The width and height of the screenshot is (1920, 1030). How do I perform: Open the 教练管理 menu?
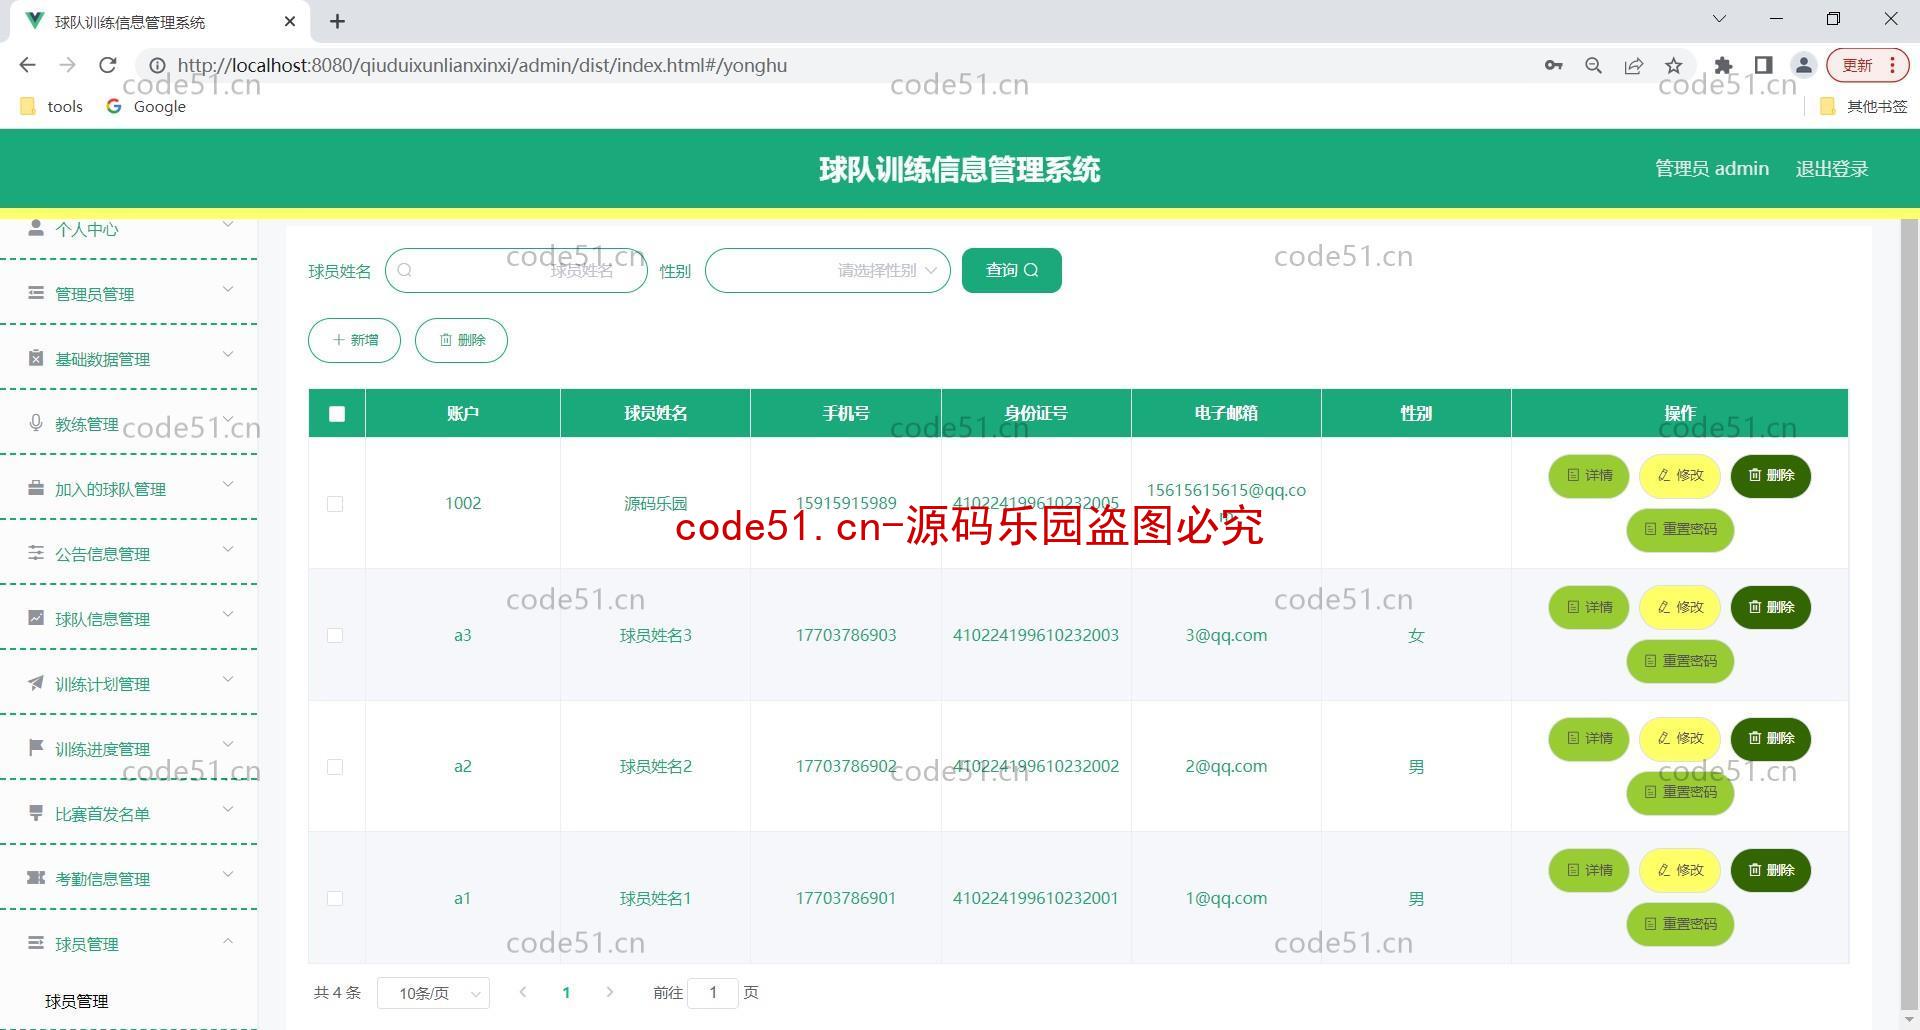[x=128, y=423]
